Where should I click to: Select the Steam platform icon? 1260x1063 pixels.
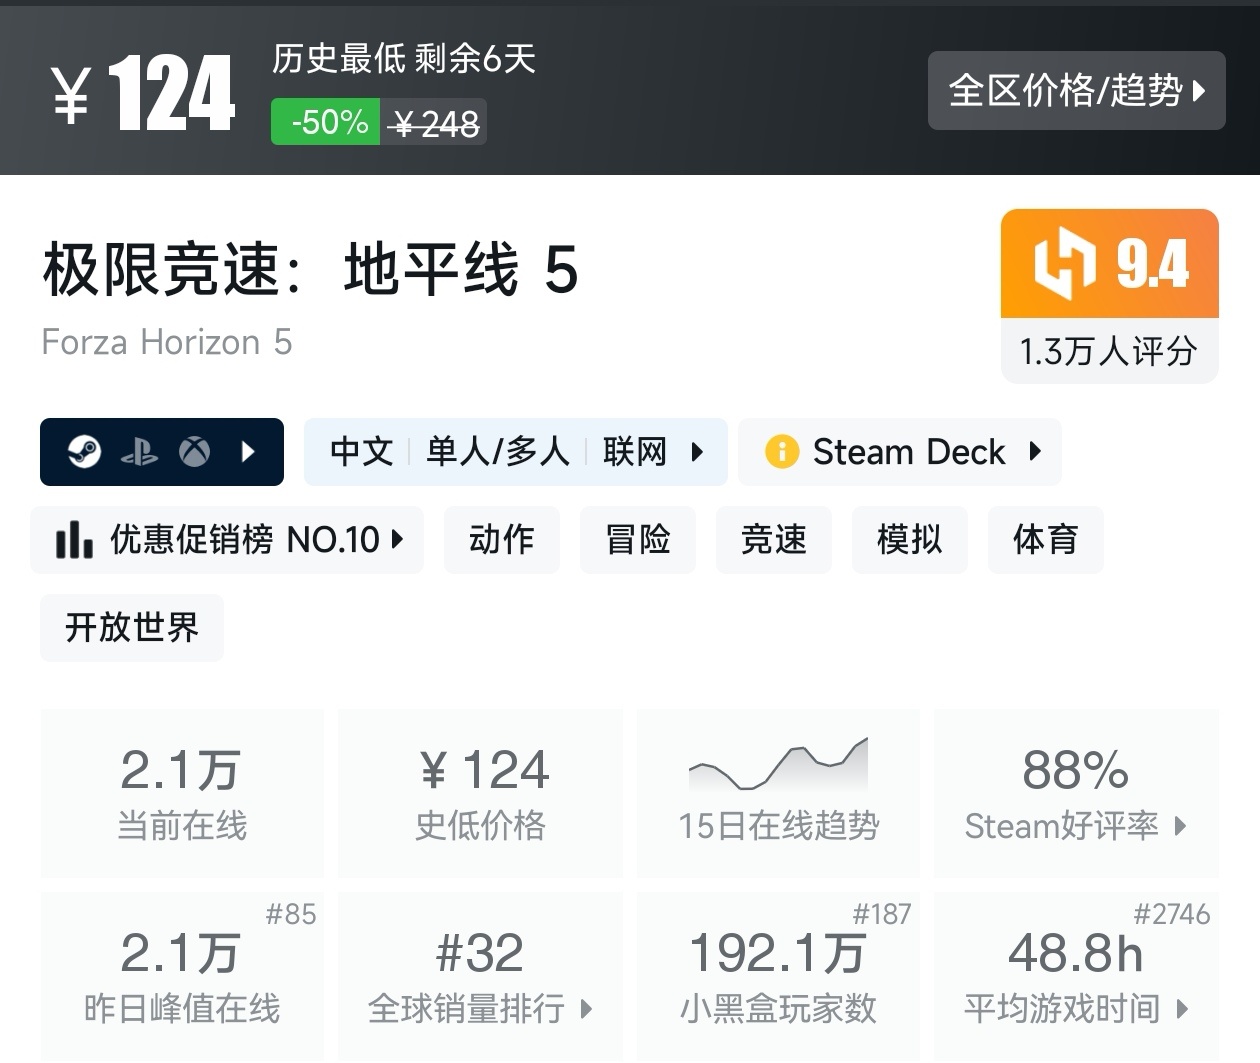click(x=85, y=452)
